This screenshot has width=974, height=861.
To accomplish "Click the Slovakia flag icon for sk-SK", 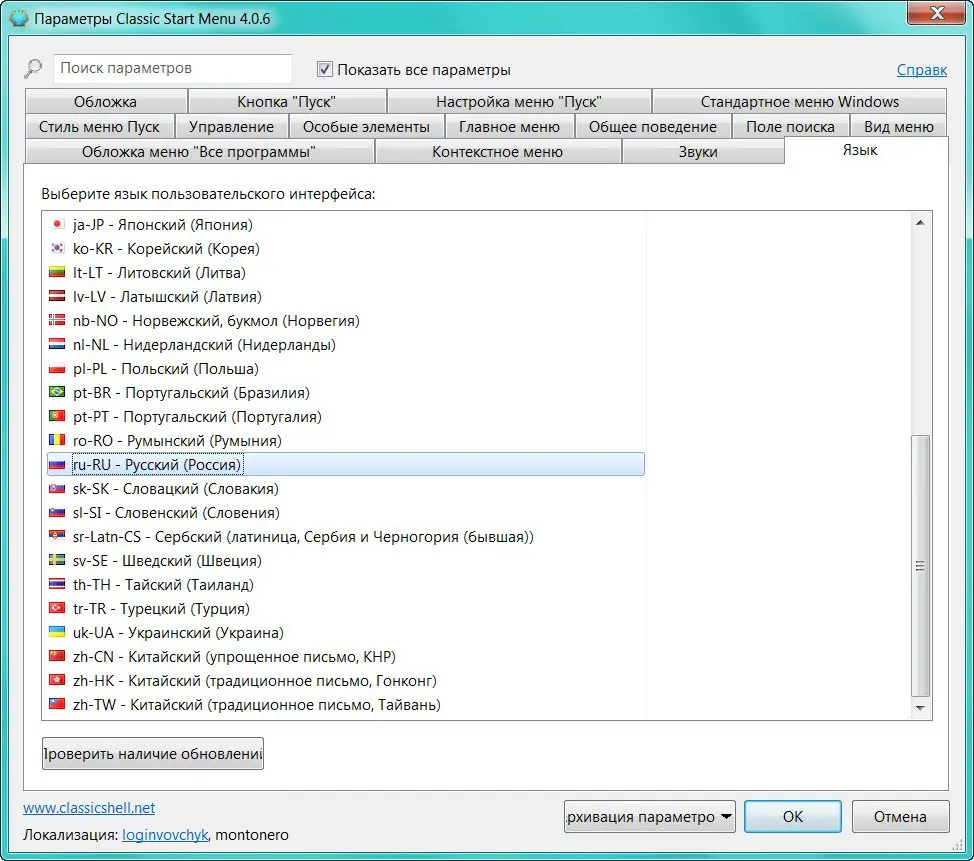I will point(57,488).
